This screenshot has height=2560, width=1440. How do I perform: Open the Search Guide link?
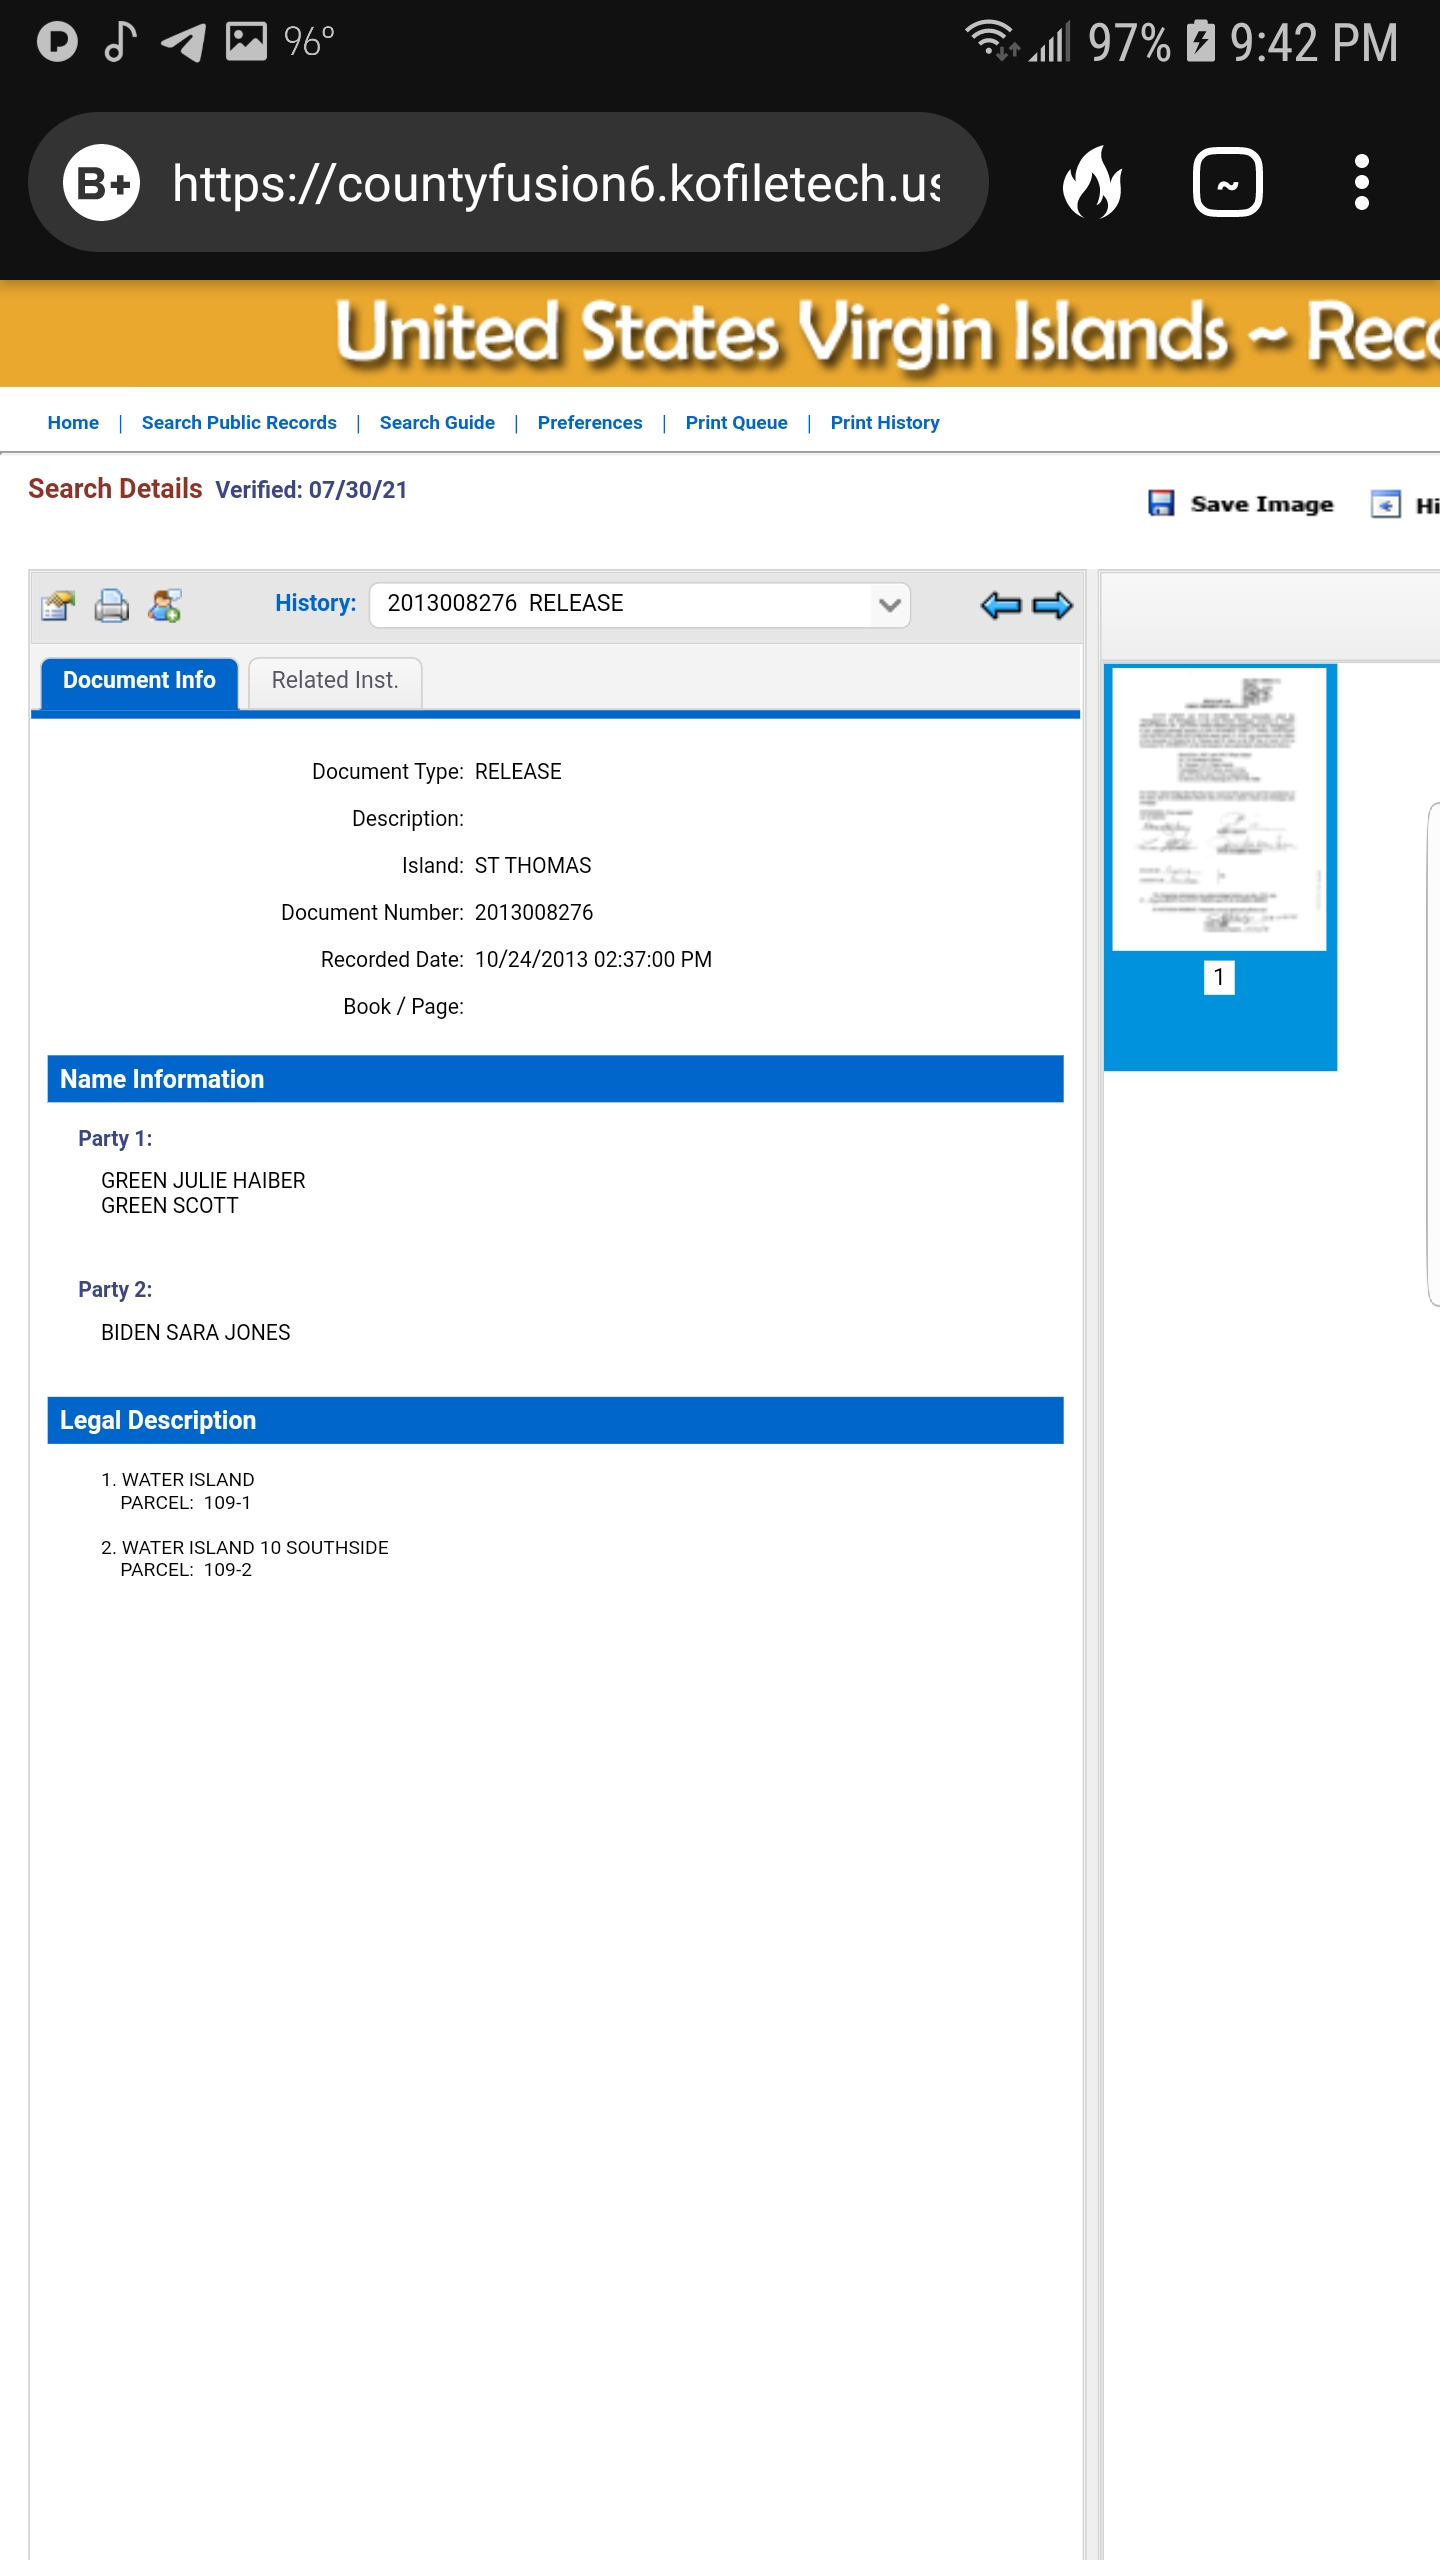pos(437,423)
